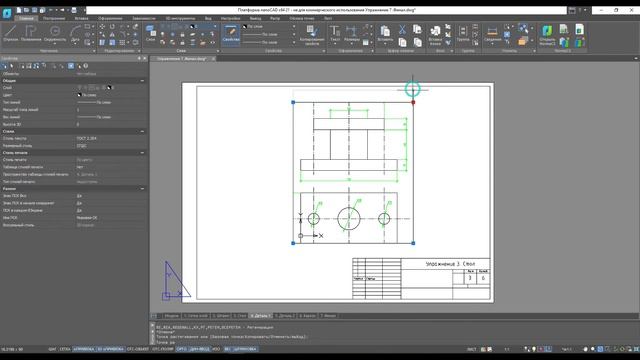Collapse the Стили section in properties
Image resolution: width=640 pixels, height=360 pixels.
point(142,131)
